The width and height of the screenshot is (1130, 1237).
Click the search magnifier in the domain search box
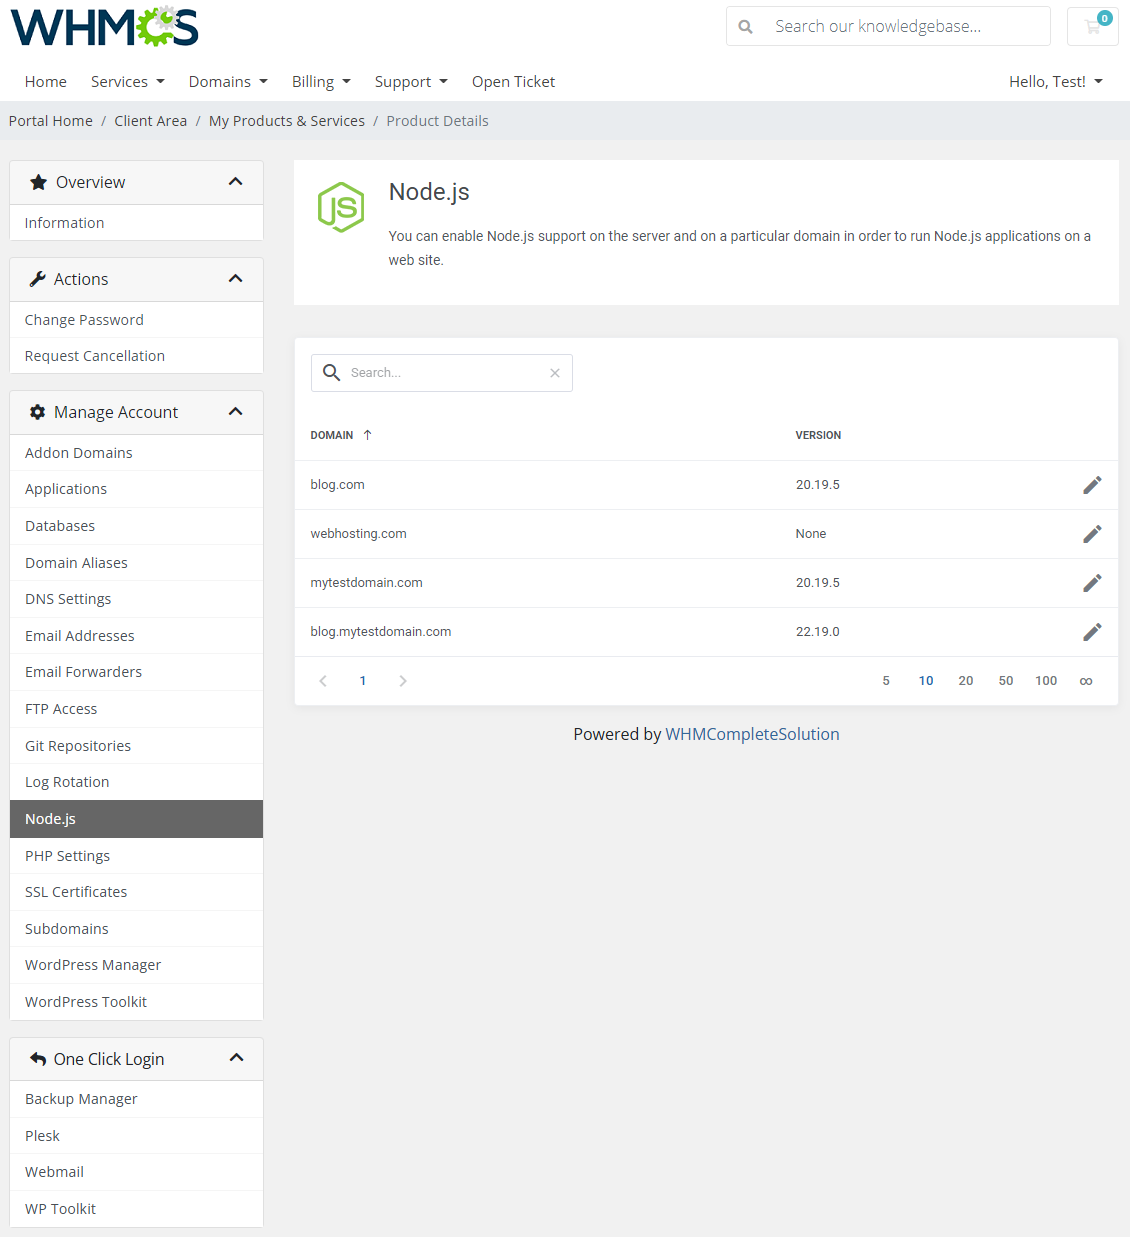pos(331,372)
